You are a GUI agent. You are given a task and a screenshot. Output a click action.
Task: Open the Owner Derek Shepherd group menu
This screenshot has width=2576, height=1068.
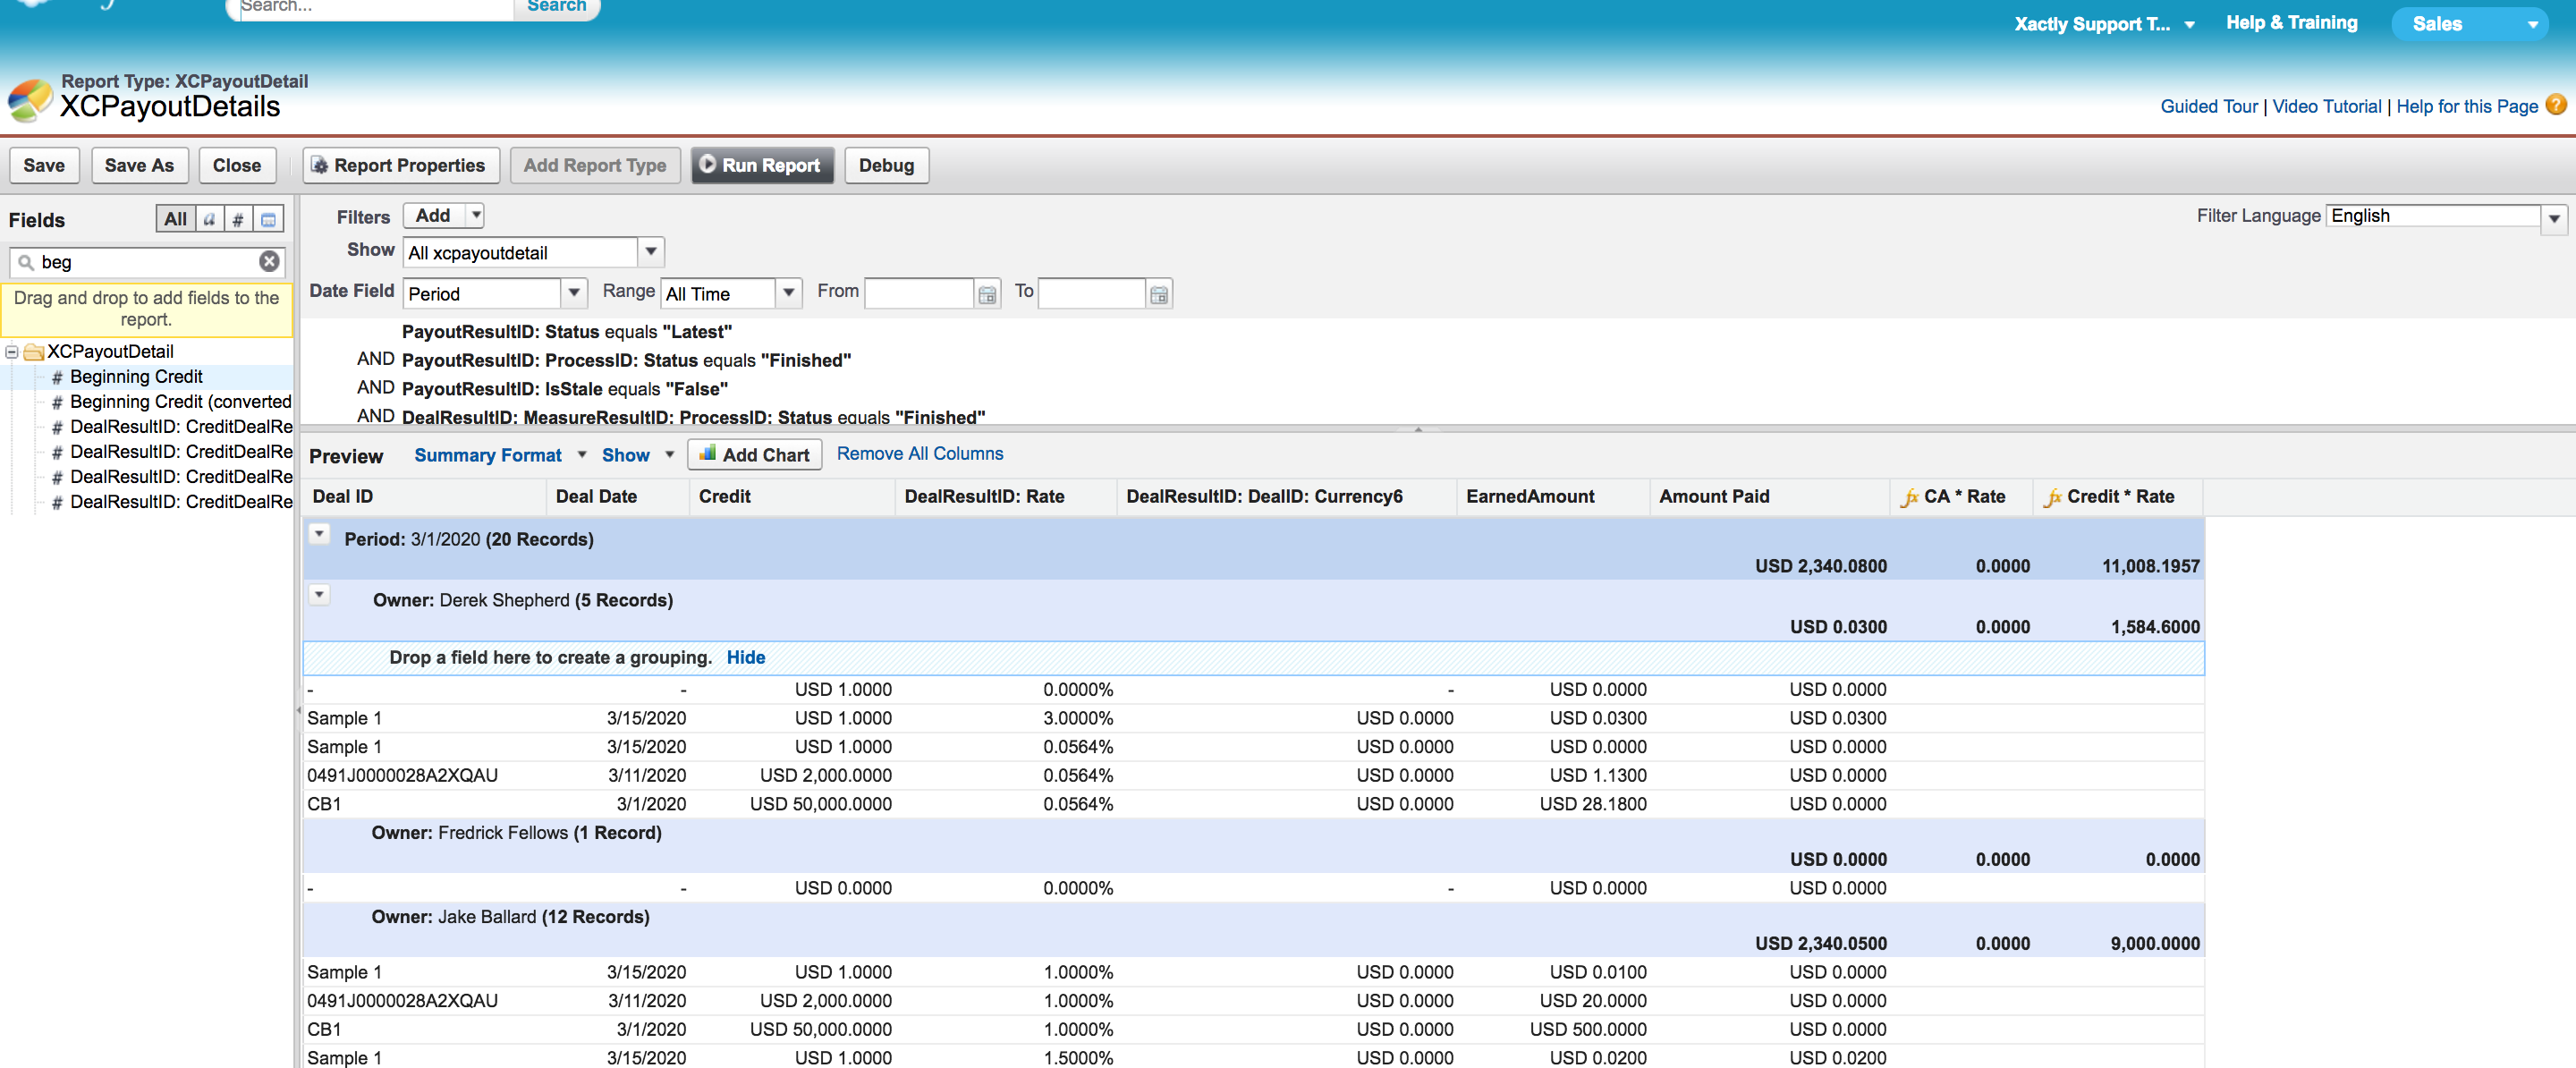click(x=319, y=595)
